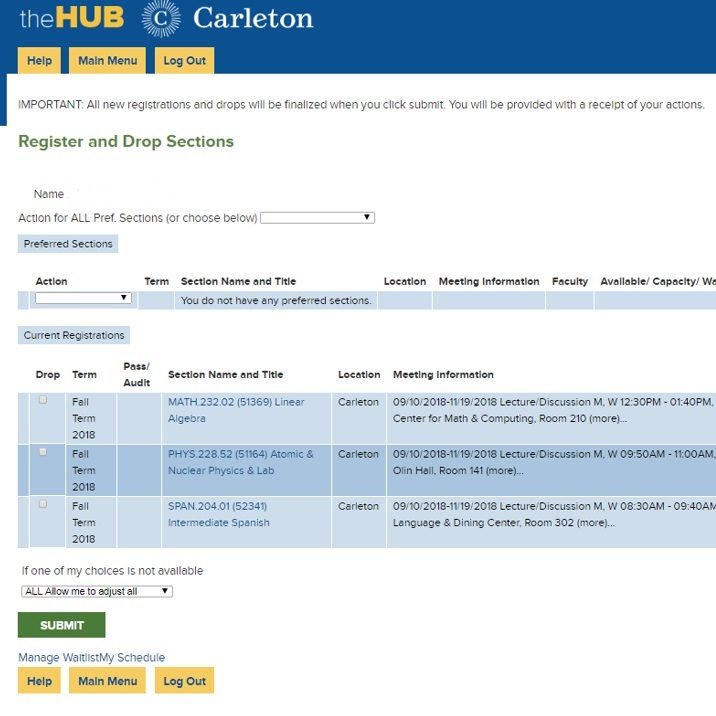
Task: Click 'Register and Drop Sections' page title
Action: pos(126,142)
